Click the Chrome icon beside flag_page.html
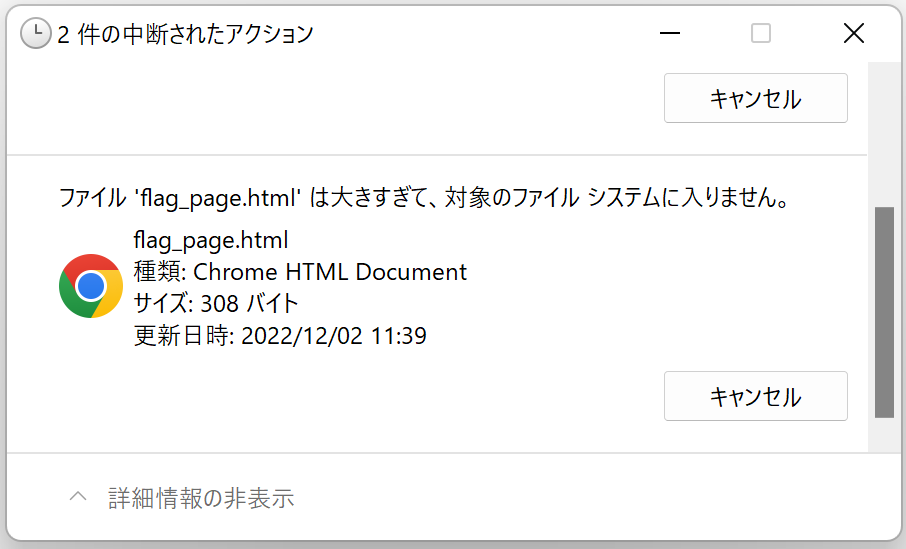The width and height of the screenshot is (906, 549). coord(91,286)
